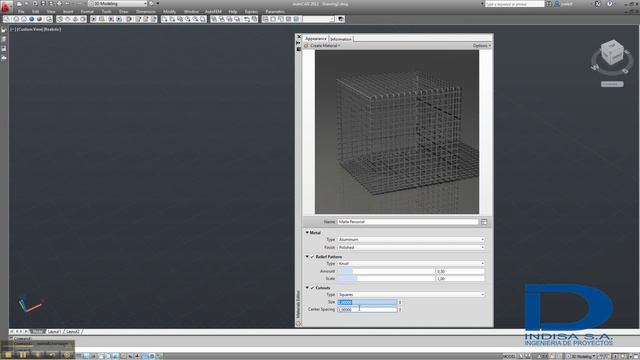Open the AutoCAD application menu button

click(x=6, y=7)
